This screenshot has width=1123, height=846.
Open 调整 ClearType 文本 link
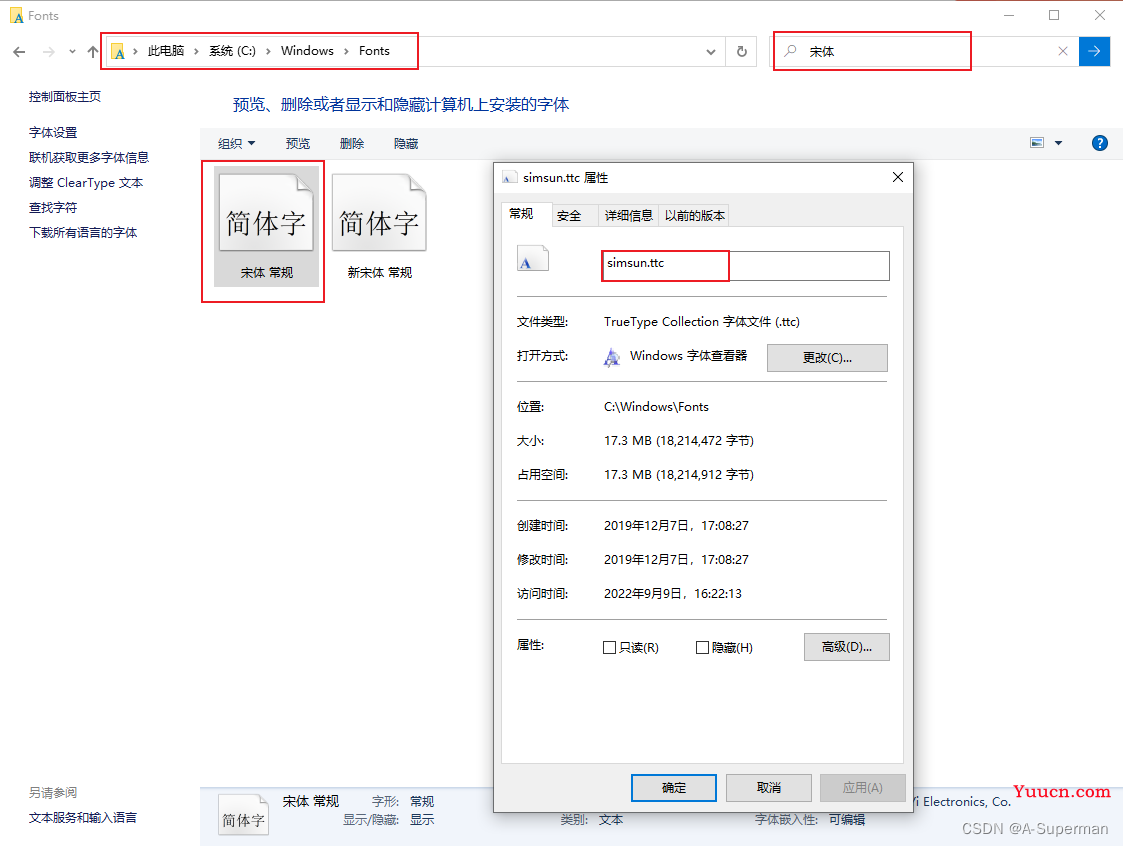[86, 183]
